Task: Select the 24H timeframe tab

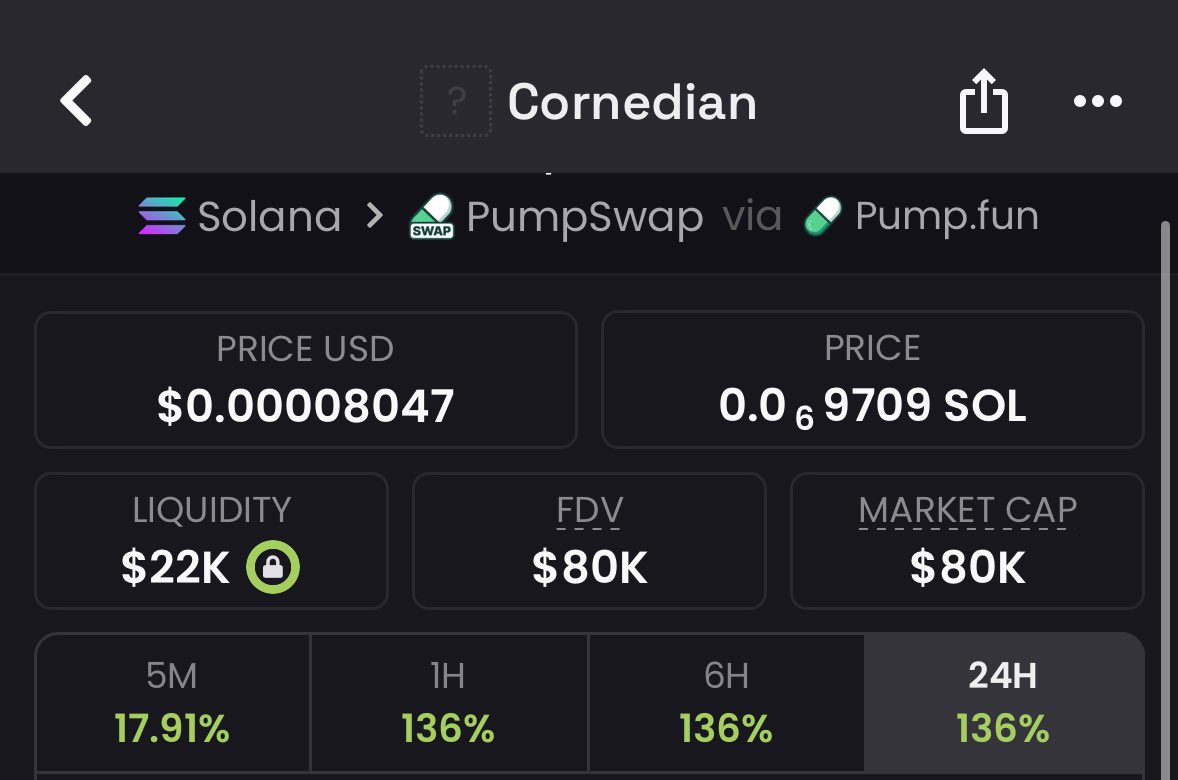Action: pos(1003,704)
